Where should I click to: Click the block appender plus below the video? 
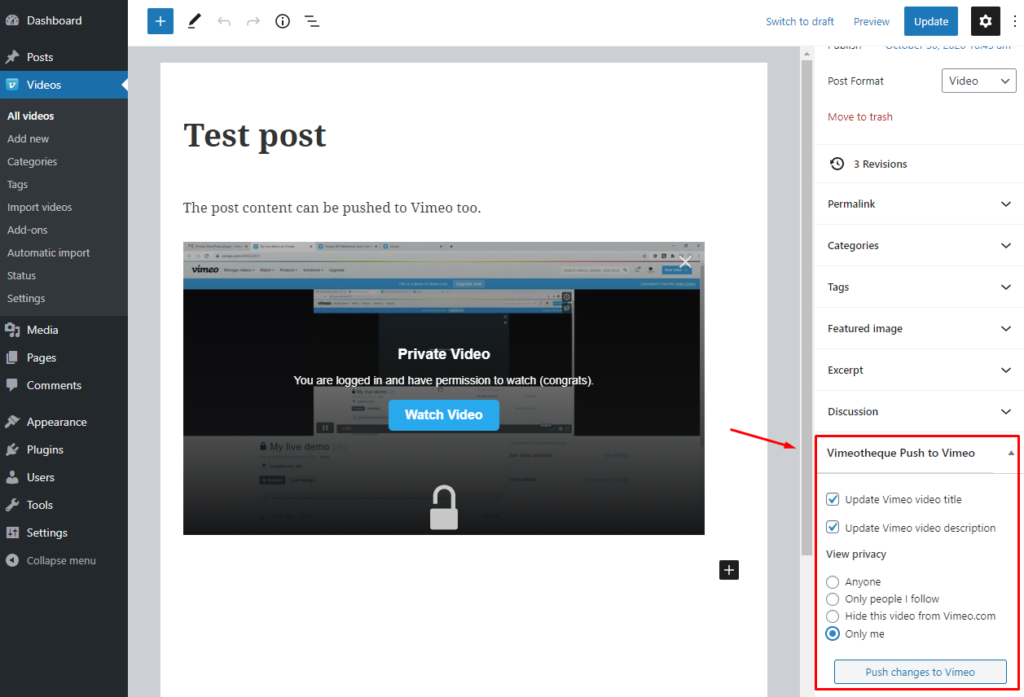coord(729,570)
